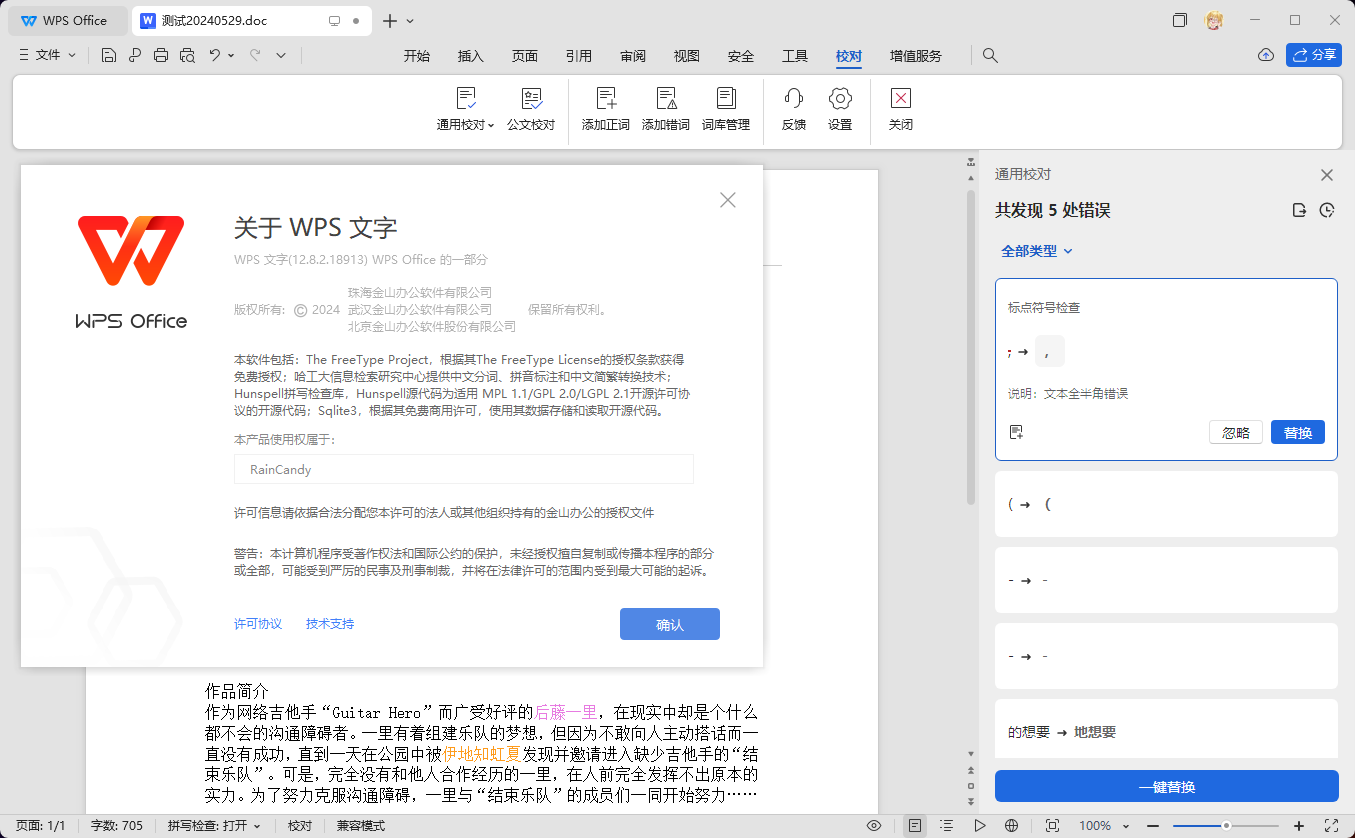Click the Save icon in quick access toolbar
Viewport: 1355px width, 838px height.
(109, 56)
